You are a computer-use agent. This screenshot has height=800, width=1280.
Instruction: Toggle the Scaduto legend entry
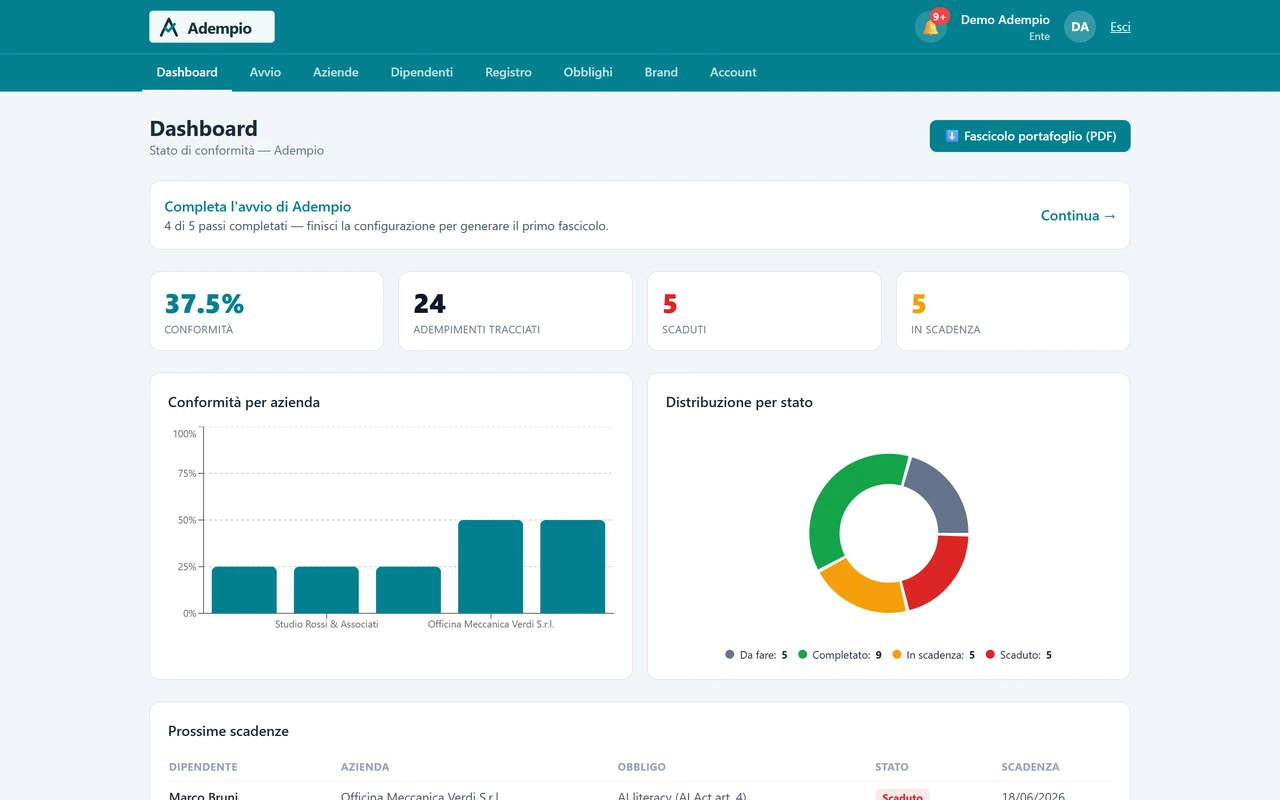(1018, 655)
